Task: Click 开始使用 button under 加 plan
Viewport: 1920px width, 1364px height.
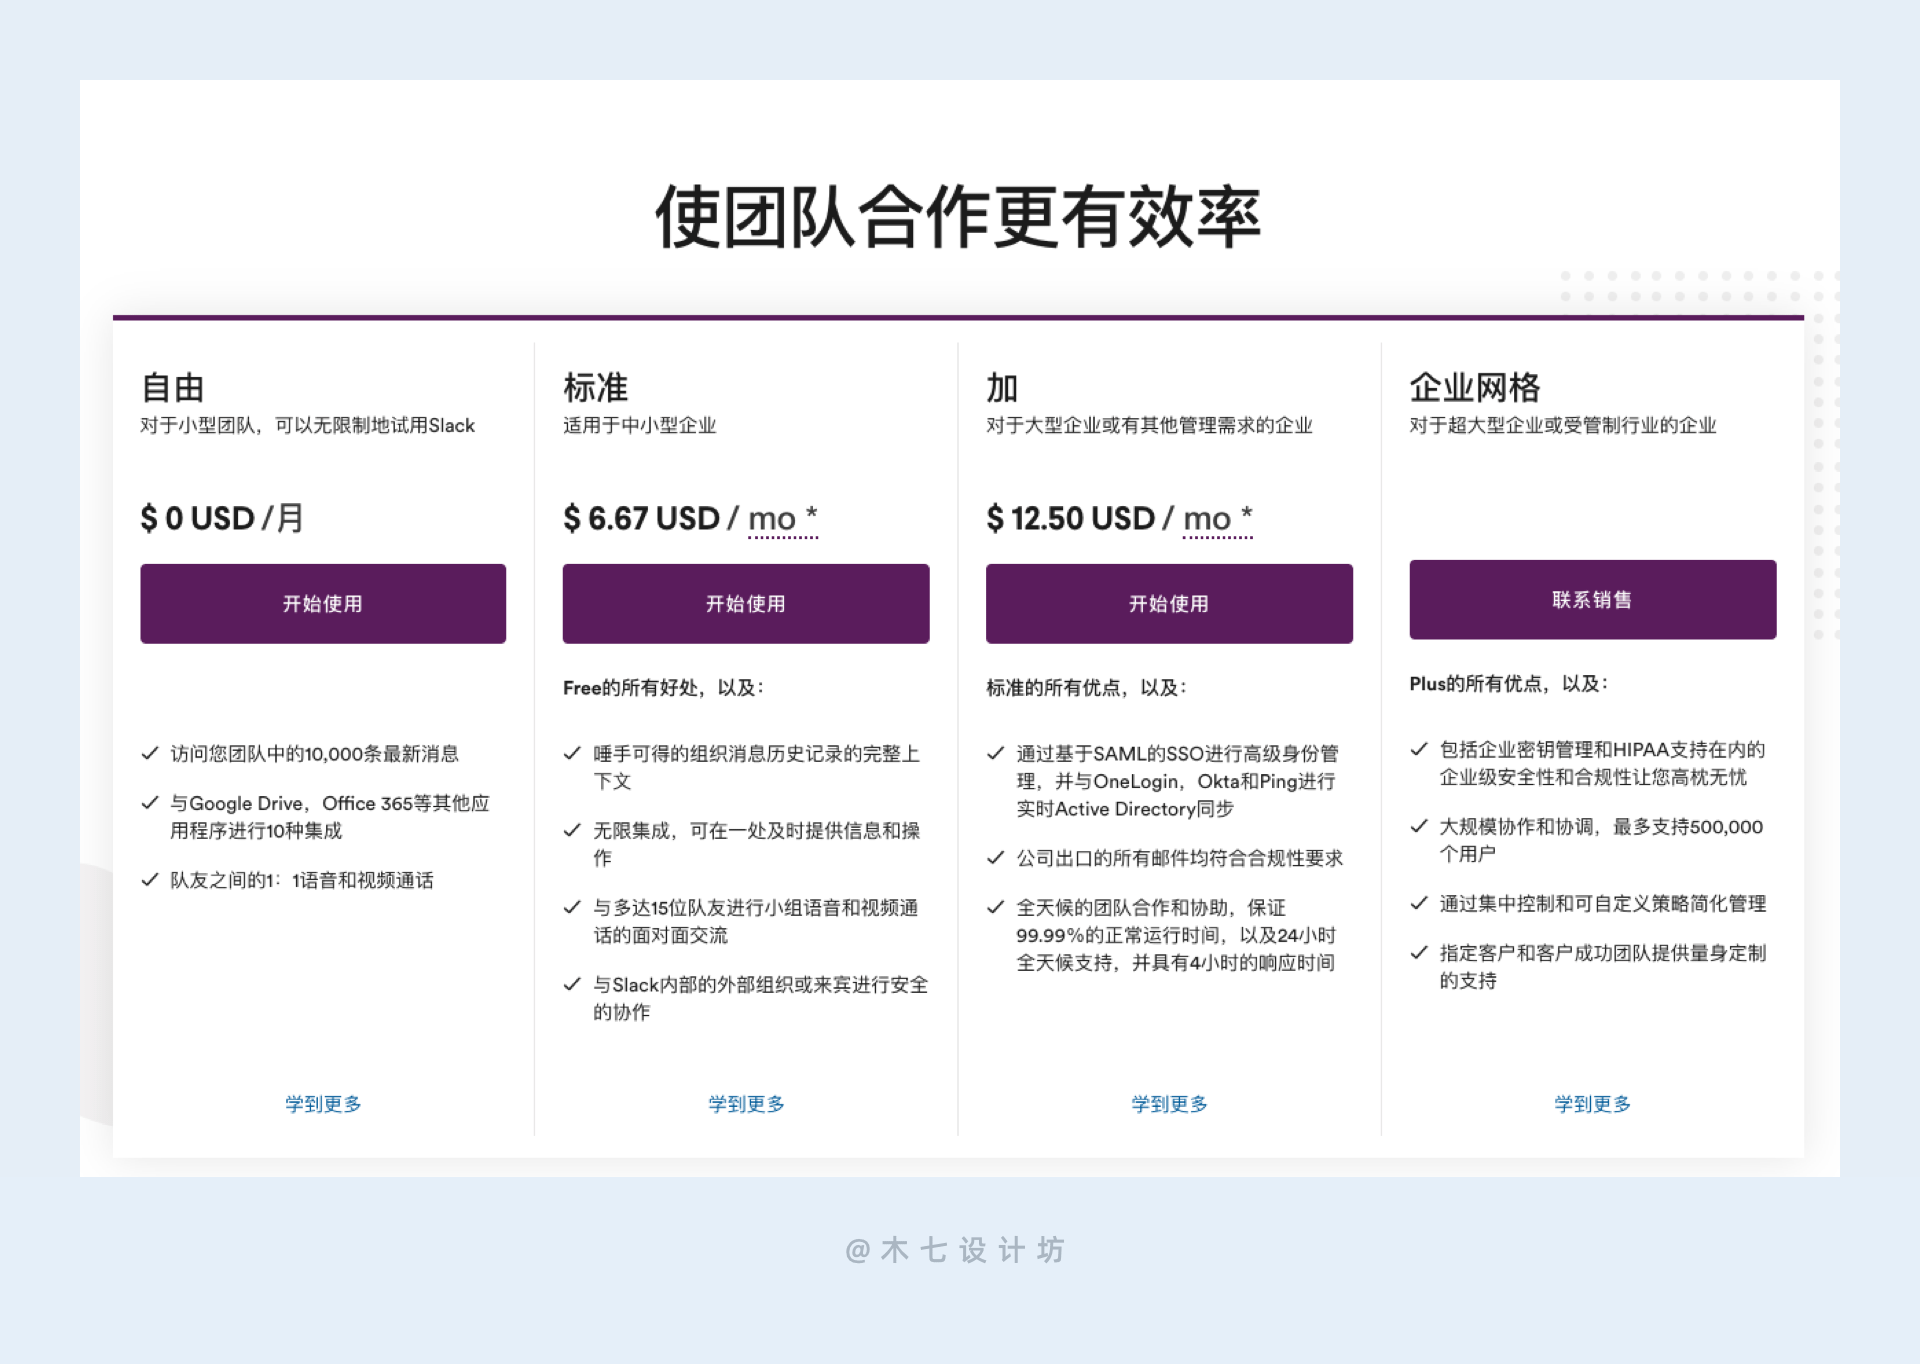Action: click(x=1168, y=603)
